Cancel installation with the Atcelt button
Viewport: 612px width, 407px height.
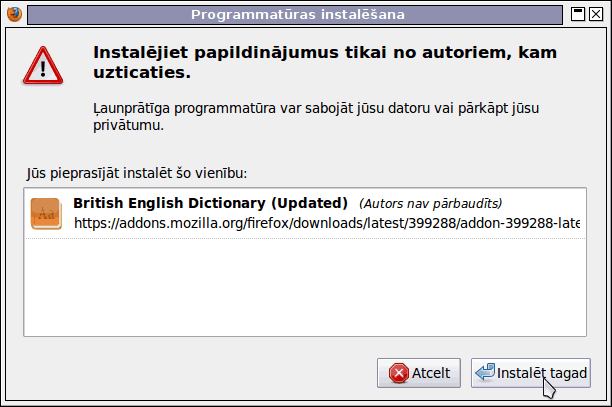tap(419, 373)
